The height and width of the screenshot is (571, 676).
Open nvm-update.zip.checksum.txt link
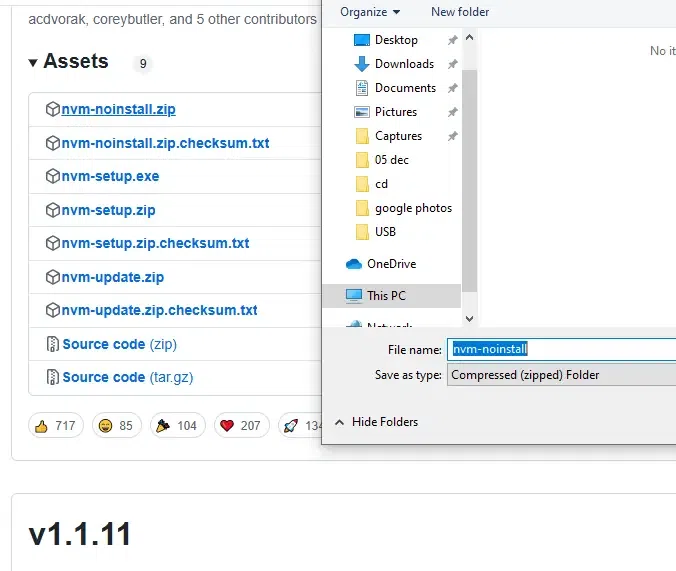[x=159, y=310]
